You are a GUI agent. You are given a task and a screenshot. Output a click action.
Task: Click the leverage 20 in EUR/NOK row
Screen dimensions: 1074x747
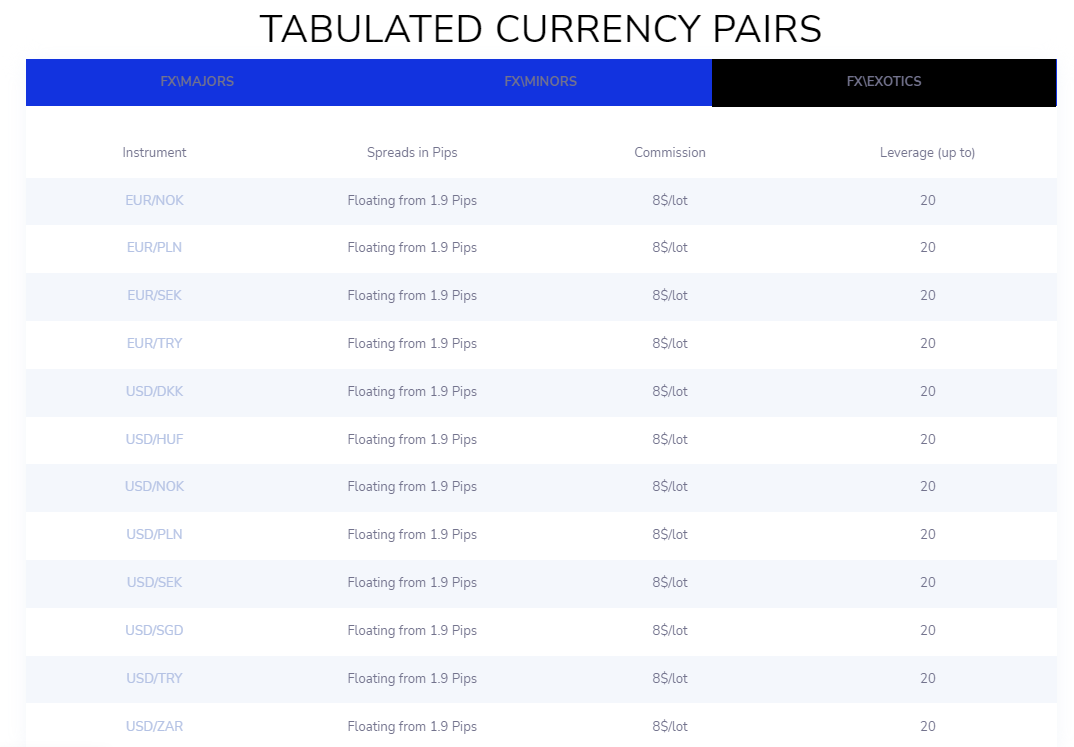[x=927, y=201]
